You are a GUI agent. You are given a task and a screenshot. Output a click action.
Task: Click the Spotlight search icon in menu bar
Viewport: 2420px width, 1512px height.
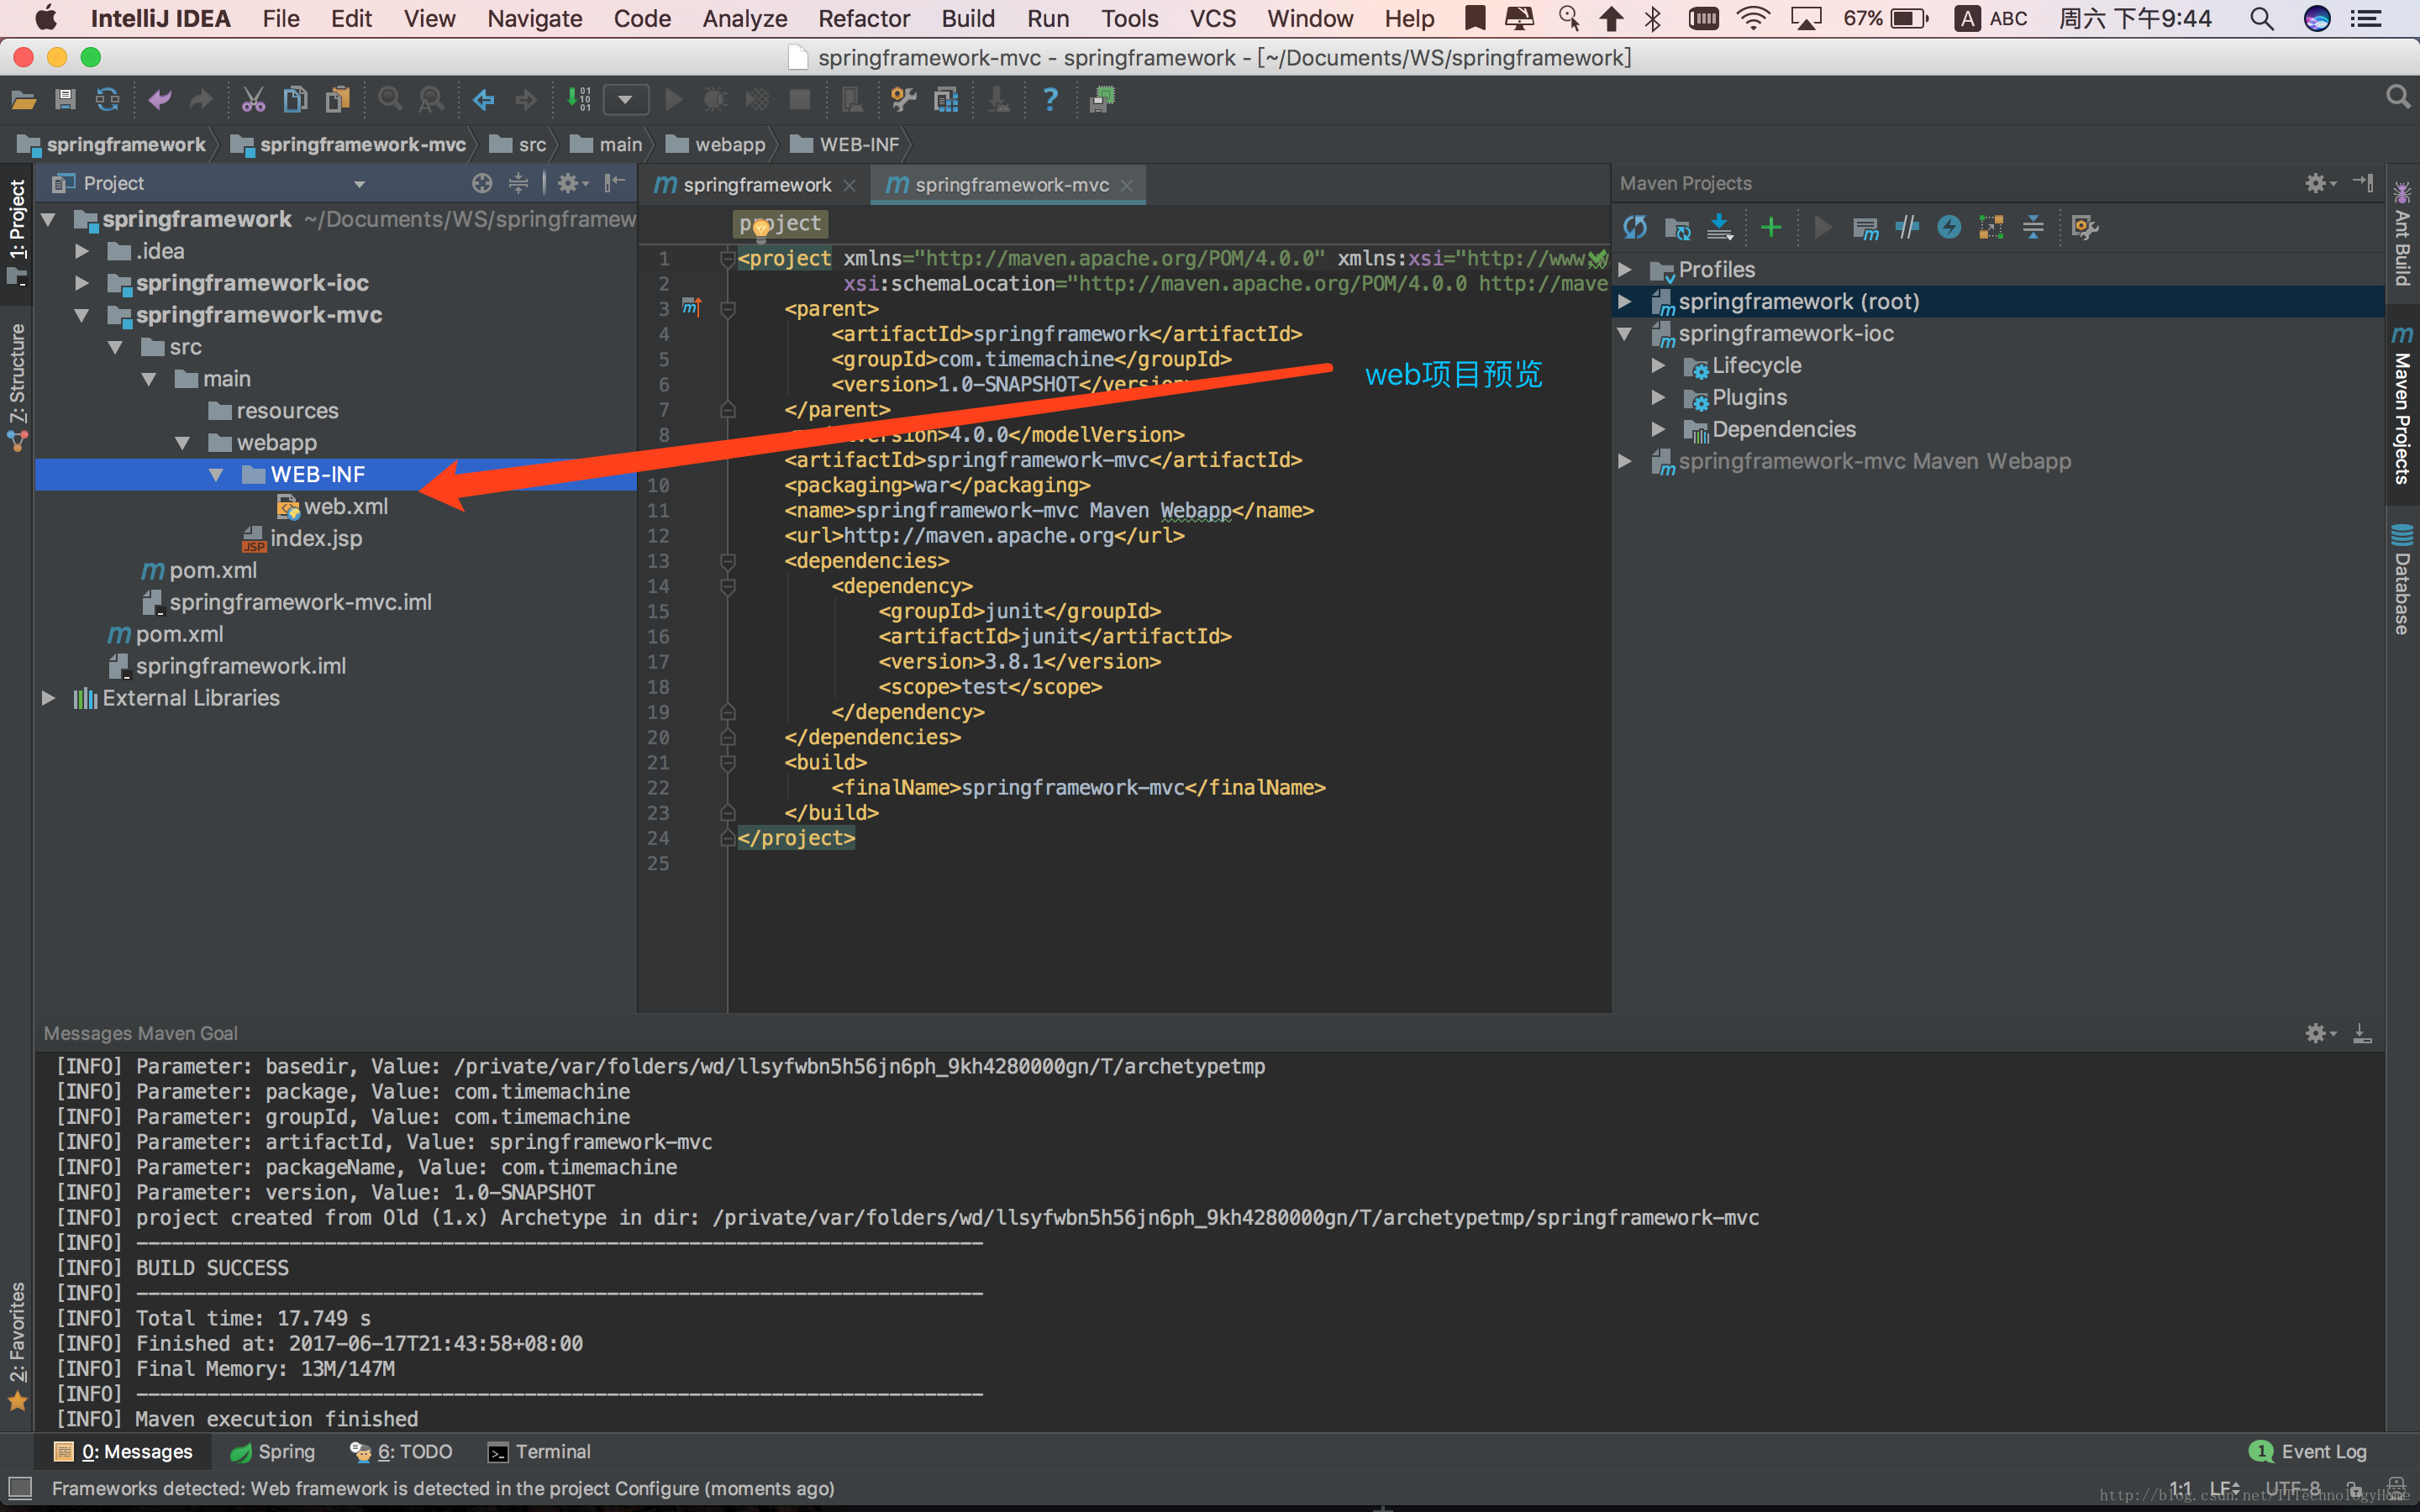pyautogui.click(x=2262, y=18)
